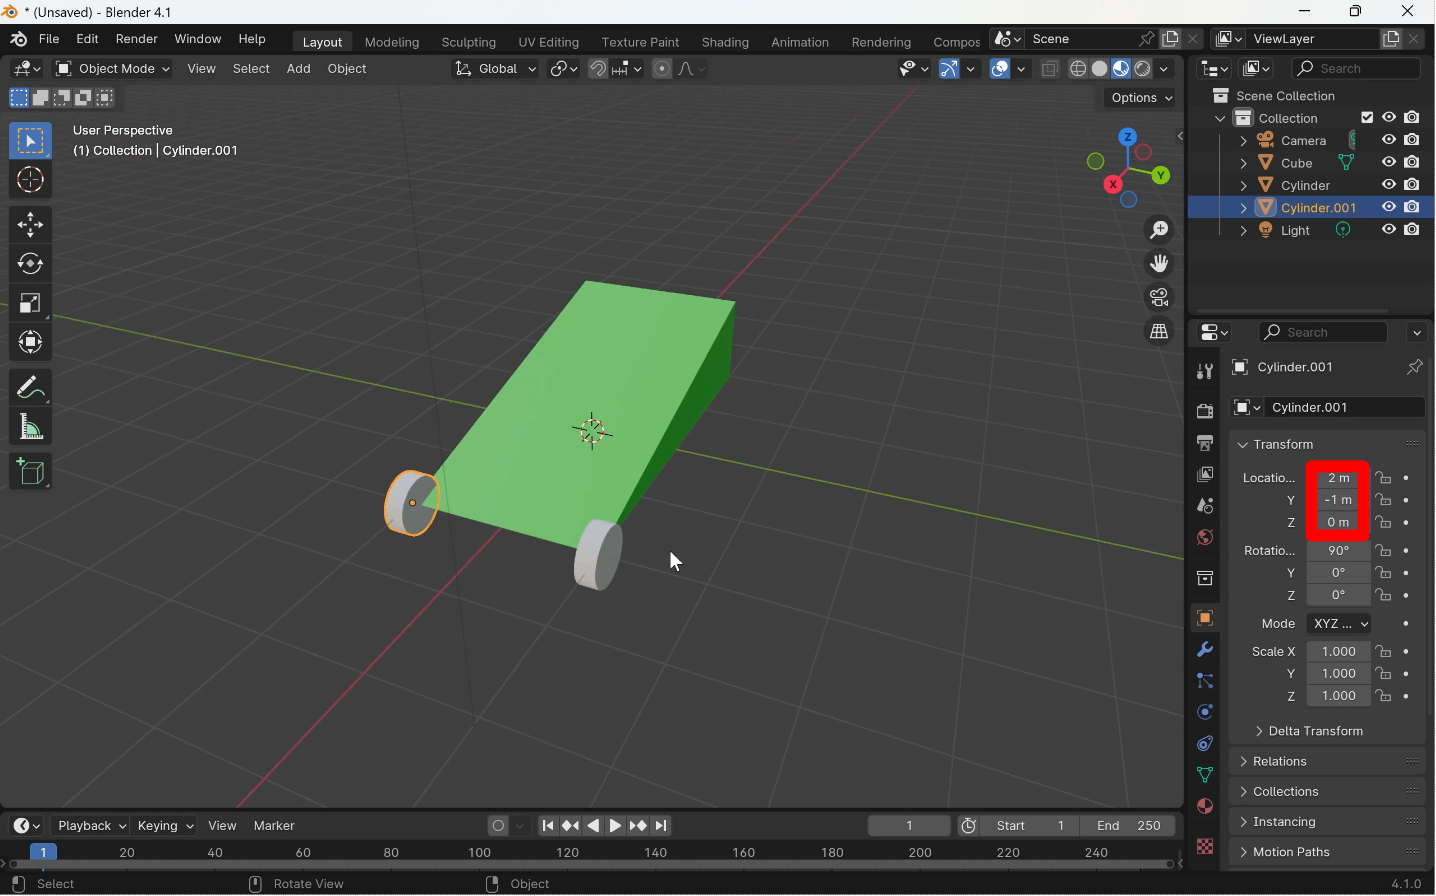Open the View Layer properties tab

pyautogui.click(x=1205, y=475)
